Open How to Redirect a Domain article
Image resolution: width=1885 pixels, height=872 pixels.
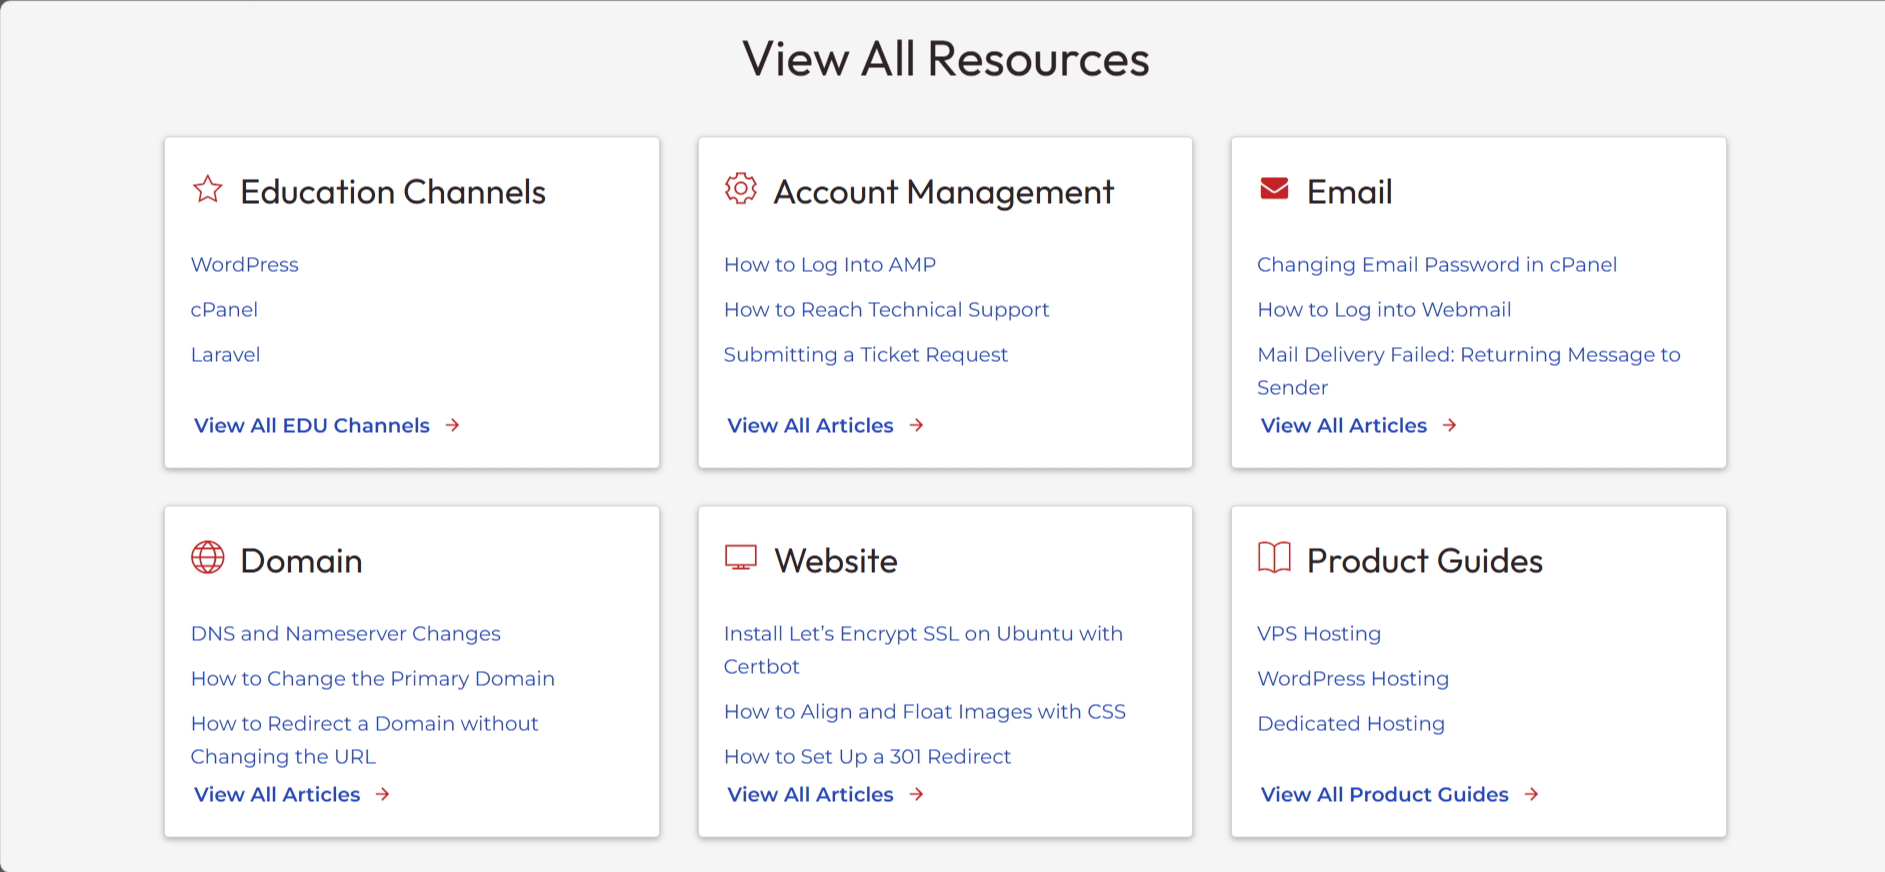365,740
